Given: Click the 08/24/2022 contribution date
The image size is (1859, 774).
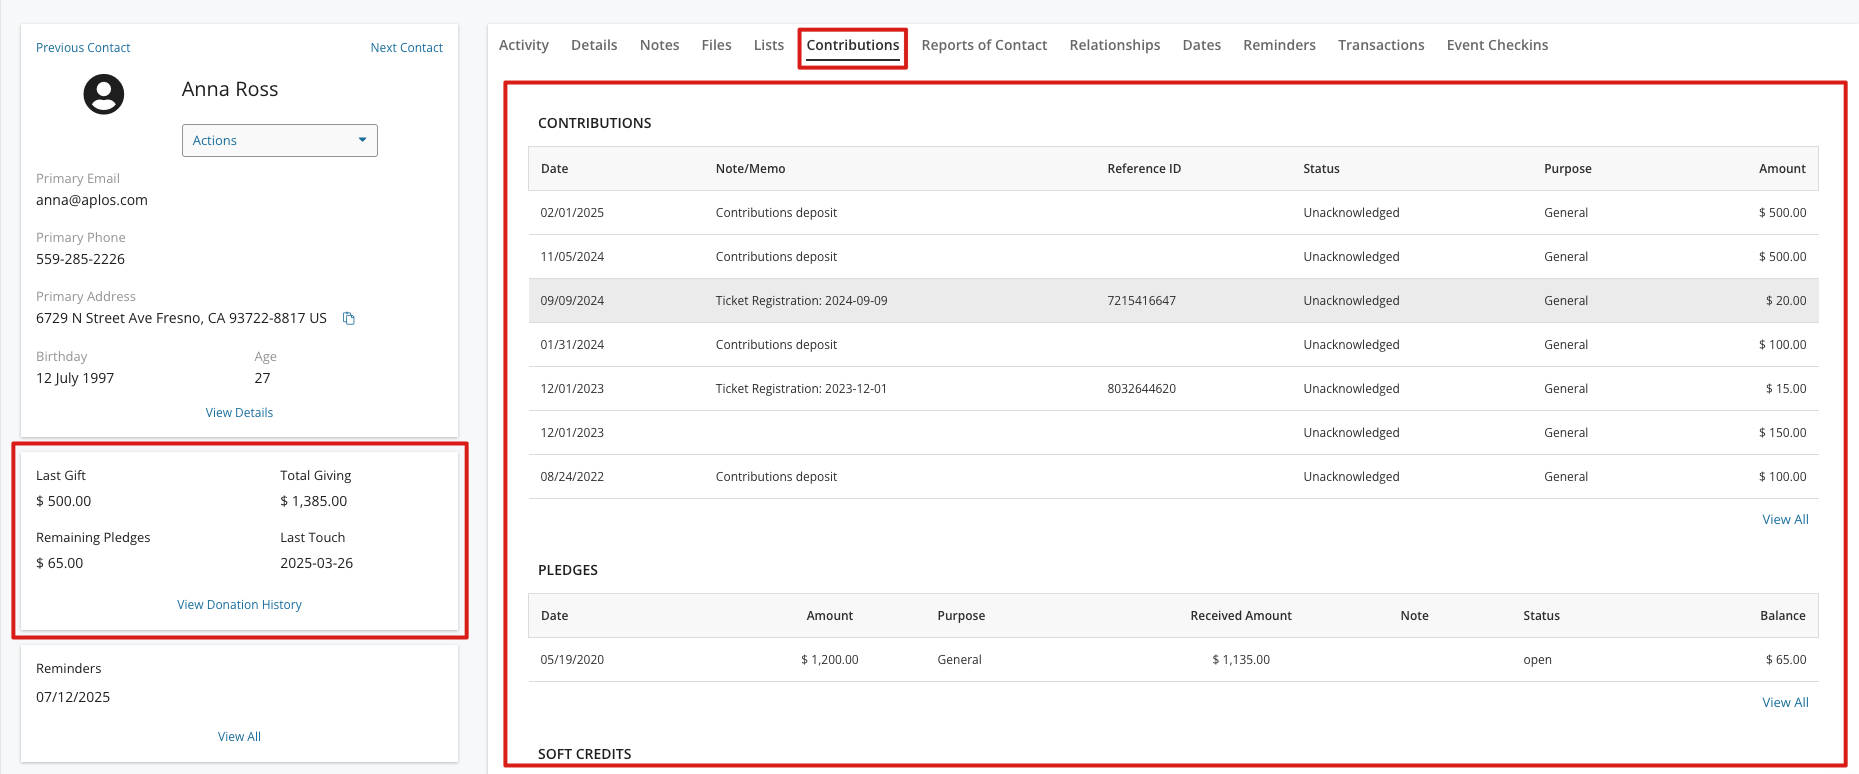Looking at the screenshot, I should [572, 477].
